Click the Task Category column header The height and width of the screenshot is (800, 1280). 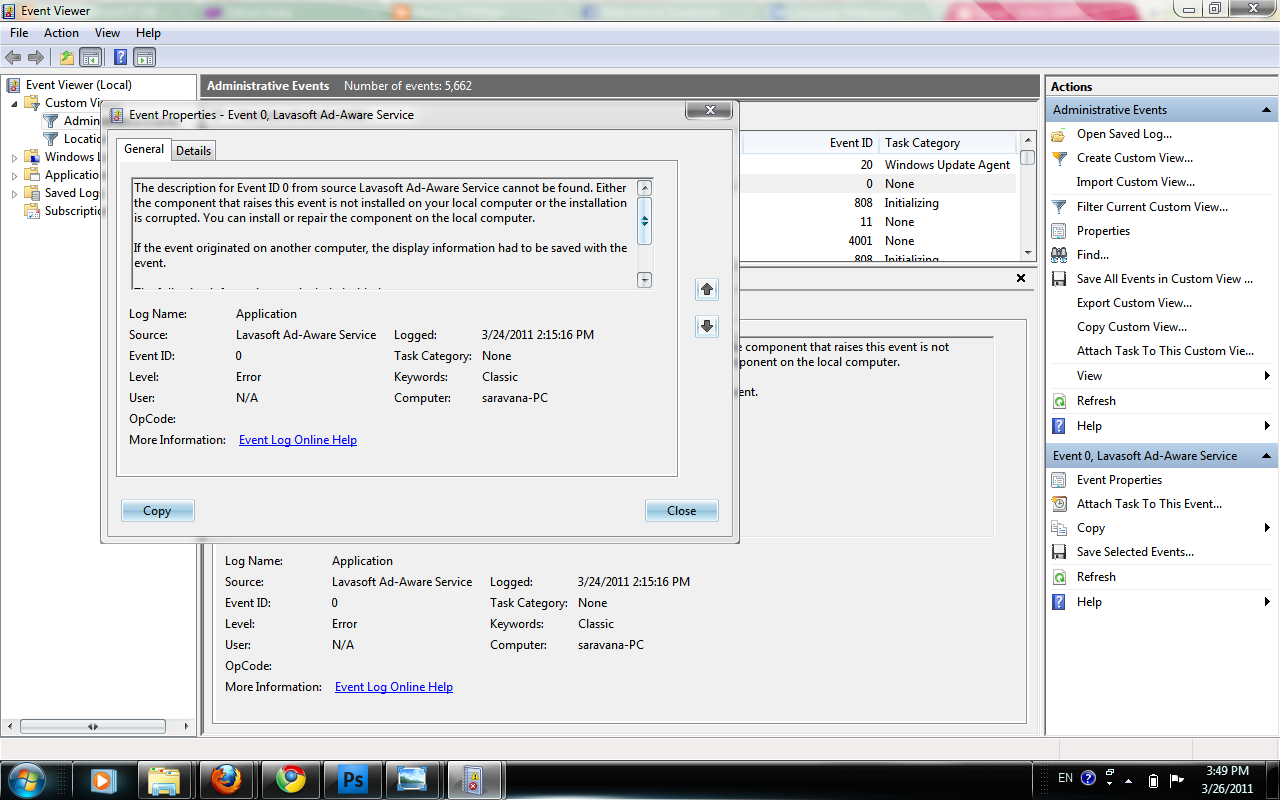tap(922, 143)
